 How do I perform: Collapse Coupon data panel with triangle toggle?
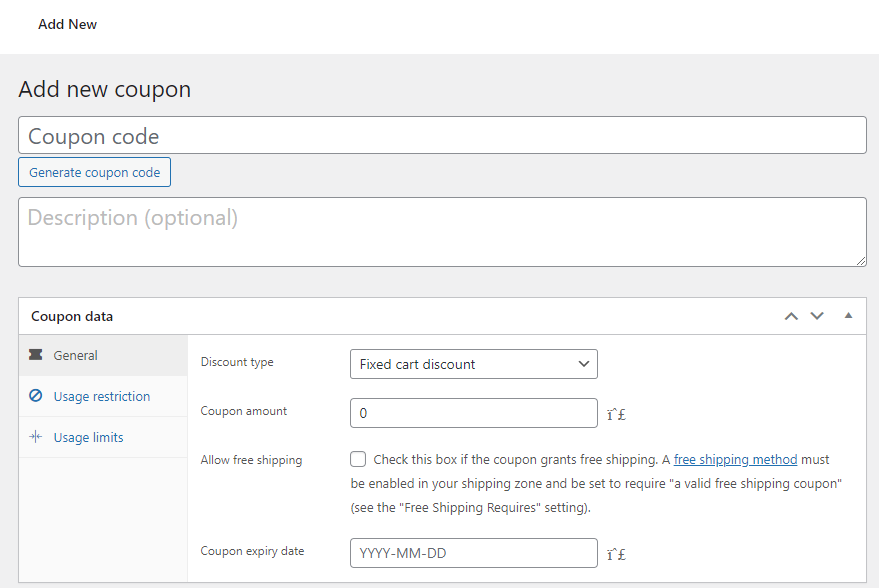848,316
